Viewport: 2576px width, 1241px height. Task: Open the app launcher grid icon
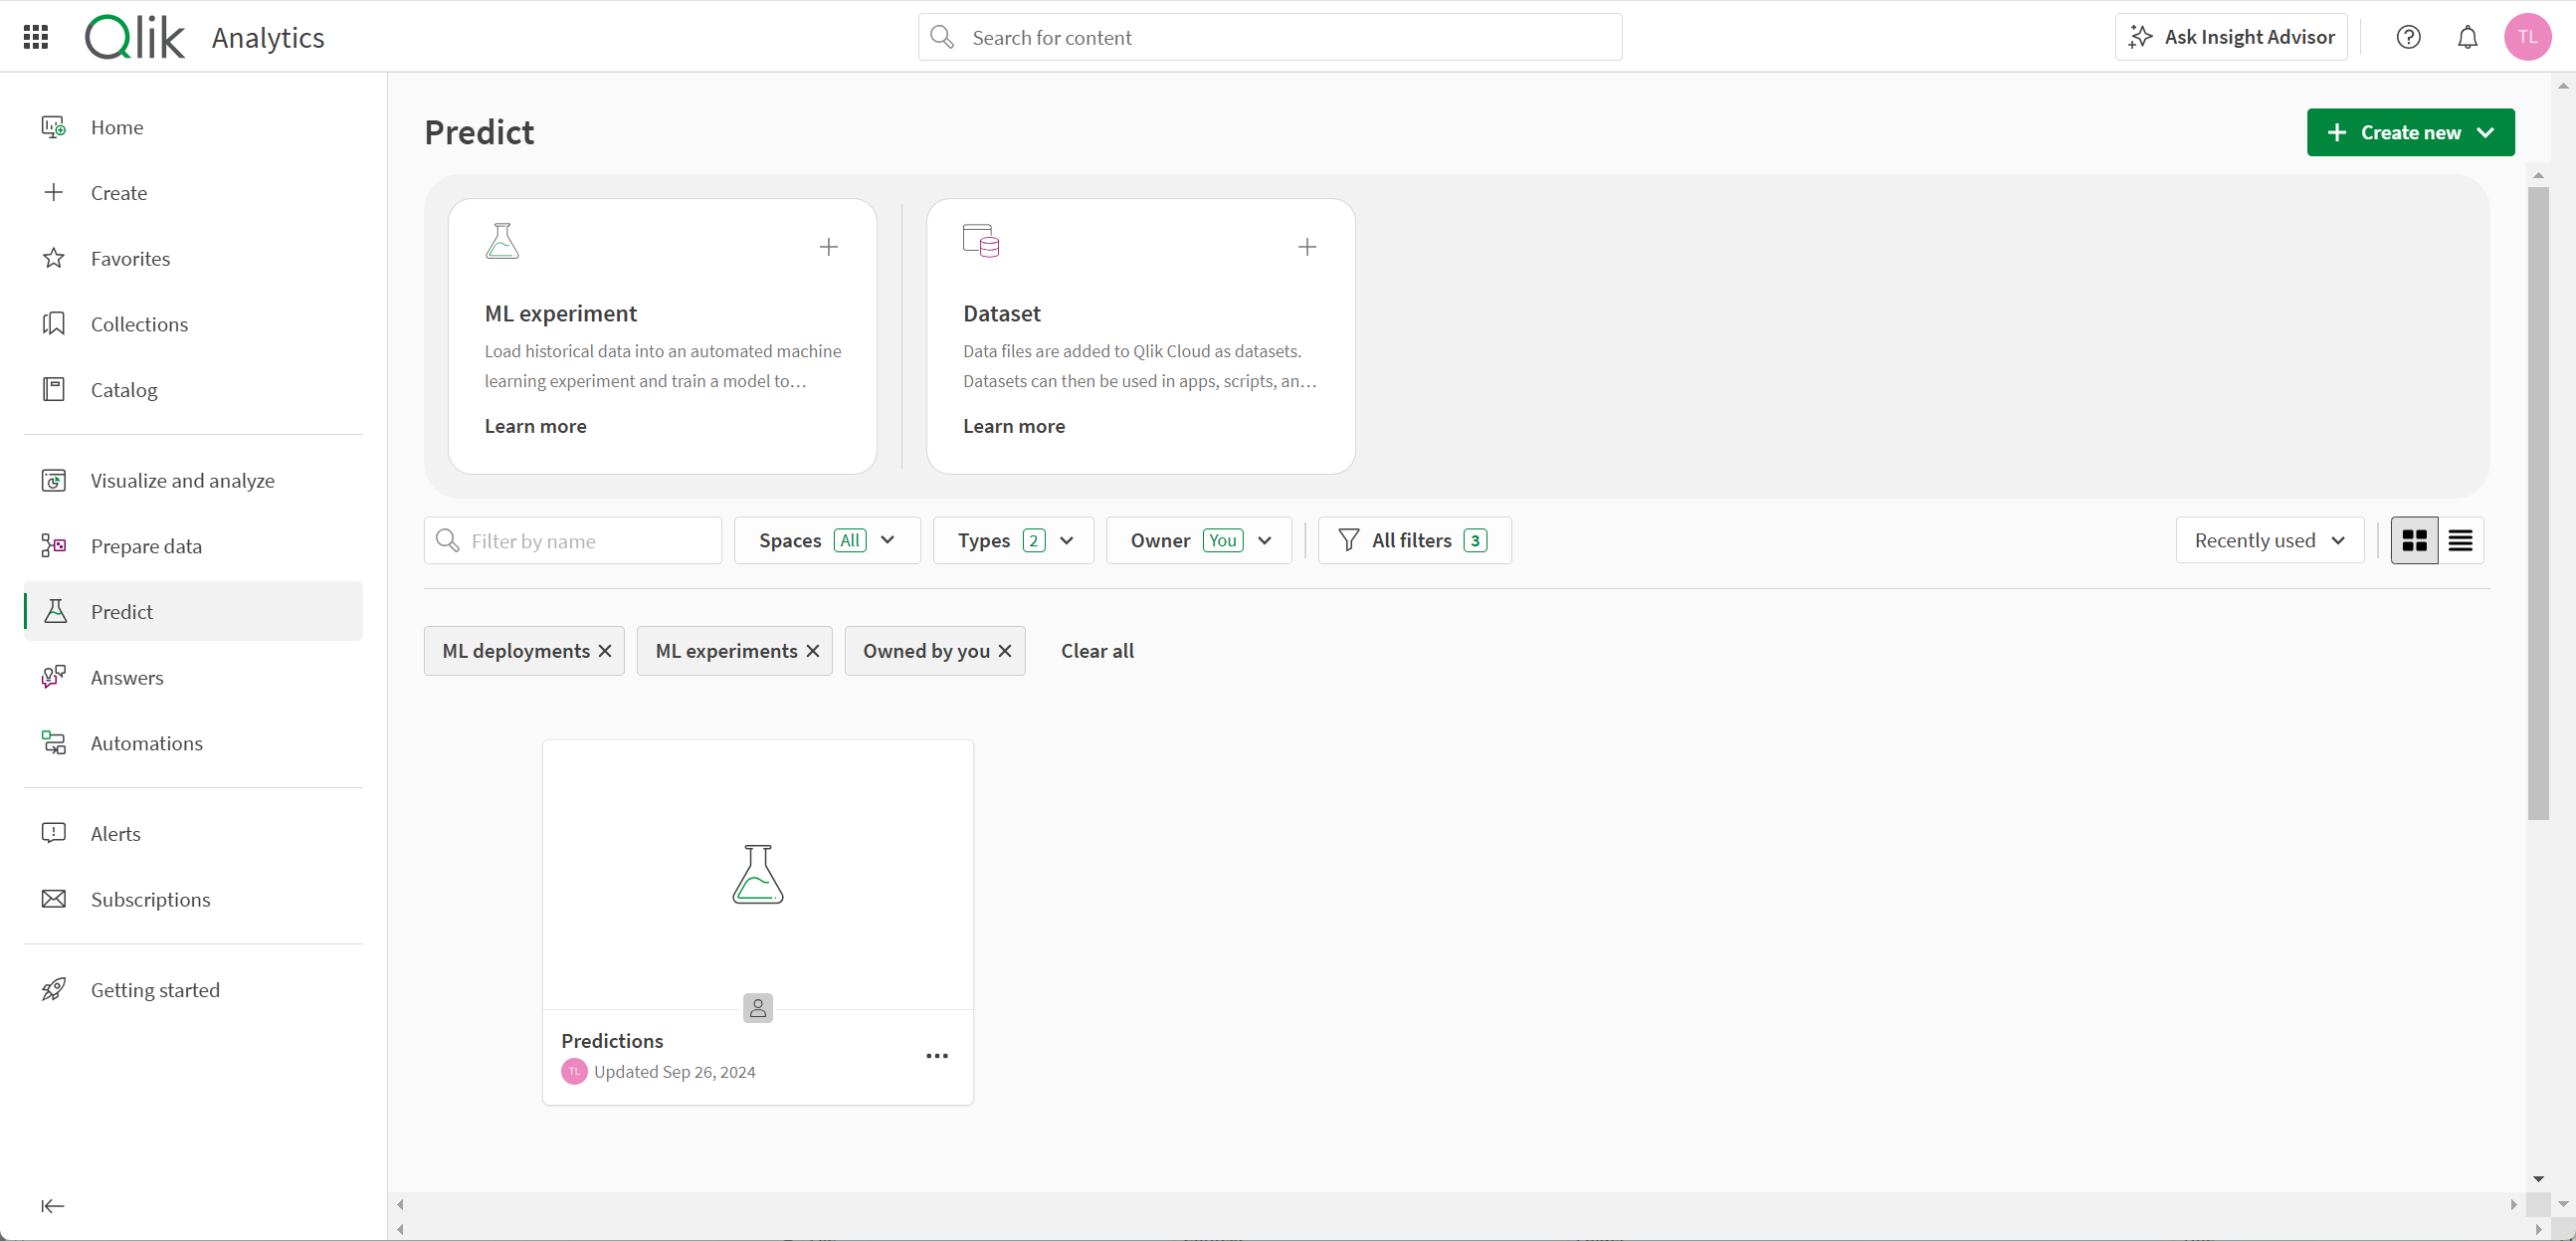tap(34, 37)
